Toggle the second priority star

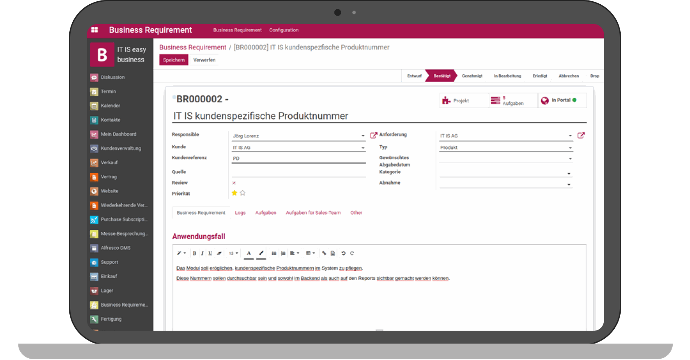point(242,193)
